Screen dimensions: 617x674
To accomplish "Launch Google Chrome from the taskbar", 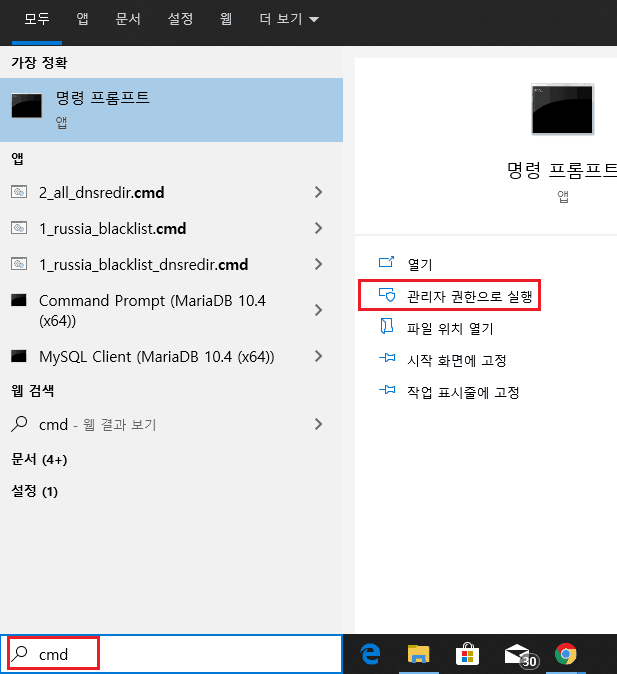I will (x=565, y=654).
